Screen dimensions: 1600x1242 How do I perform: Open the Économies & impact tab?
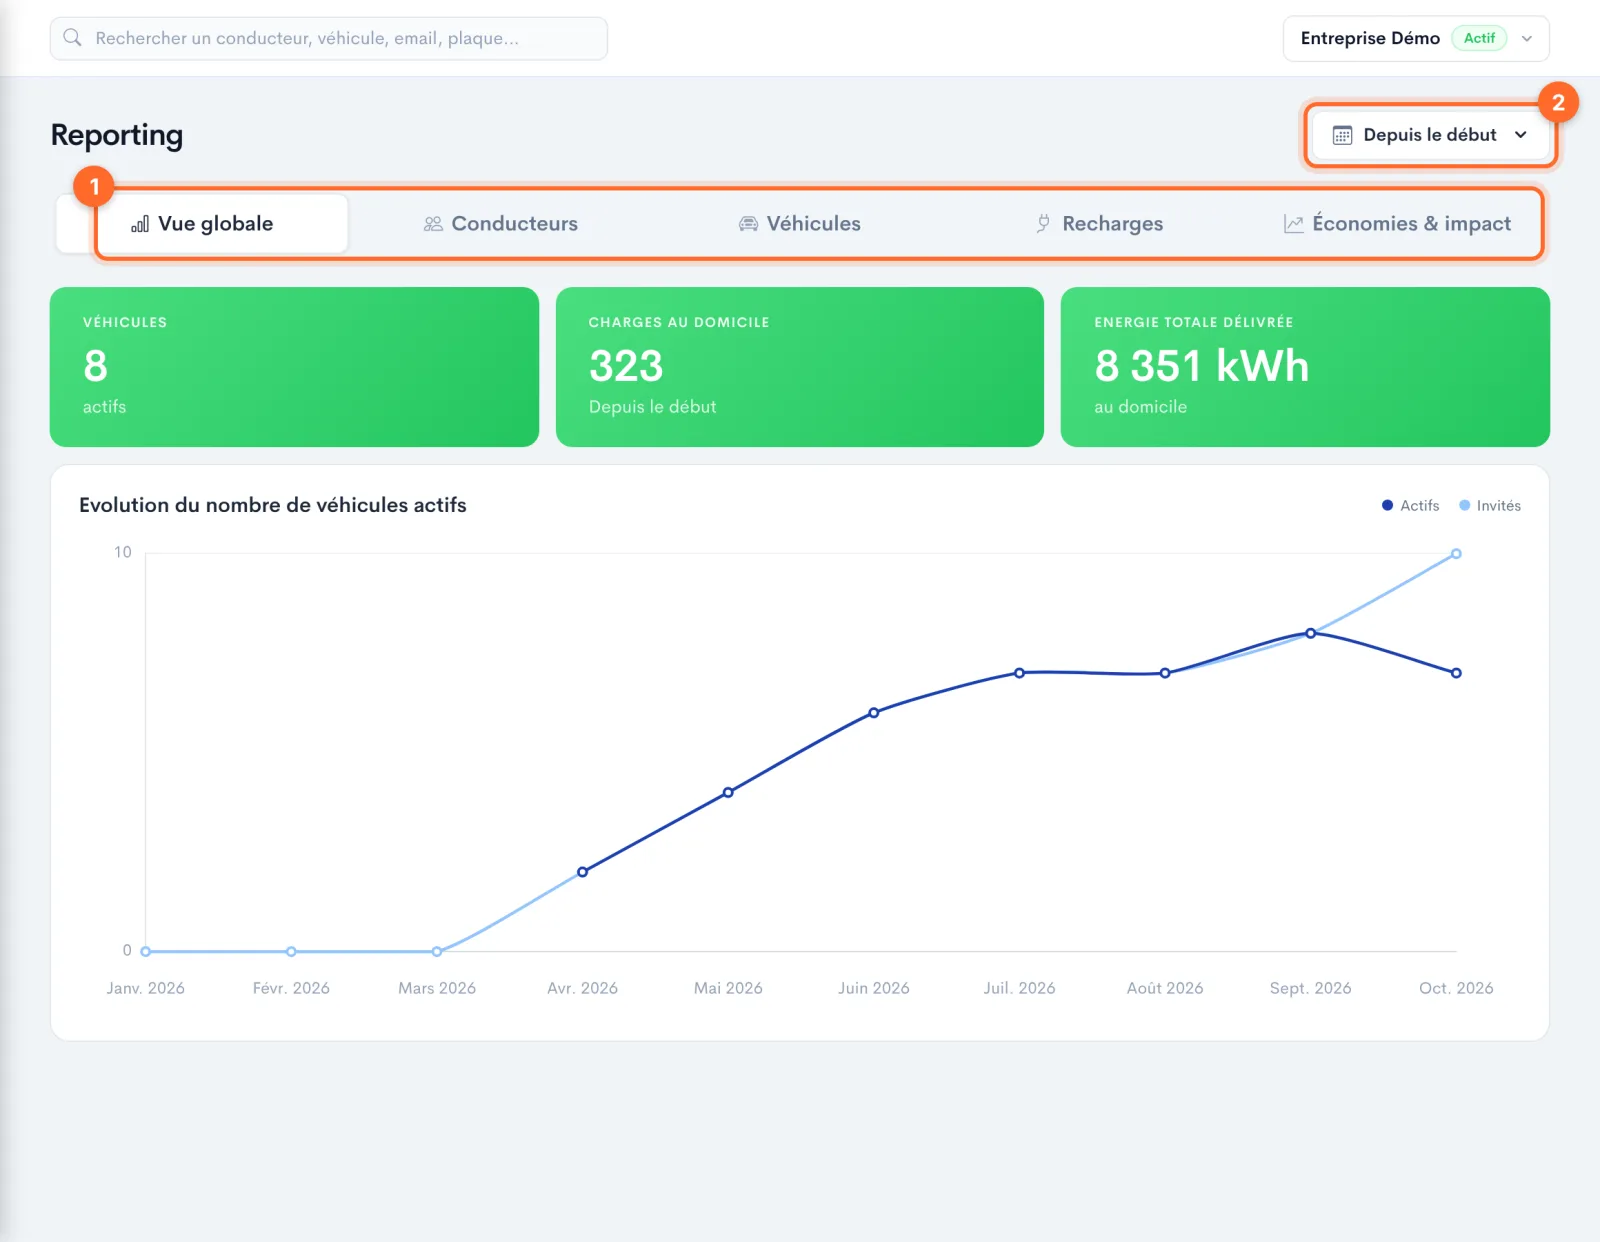[x=1397, y=223]
